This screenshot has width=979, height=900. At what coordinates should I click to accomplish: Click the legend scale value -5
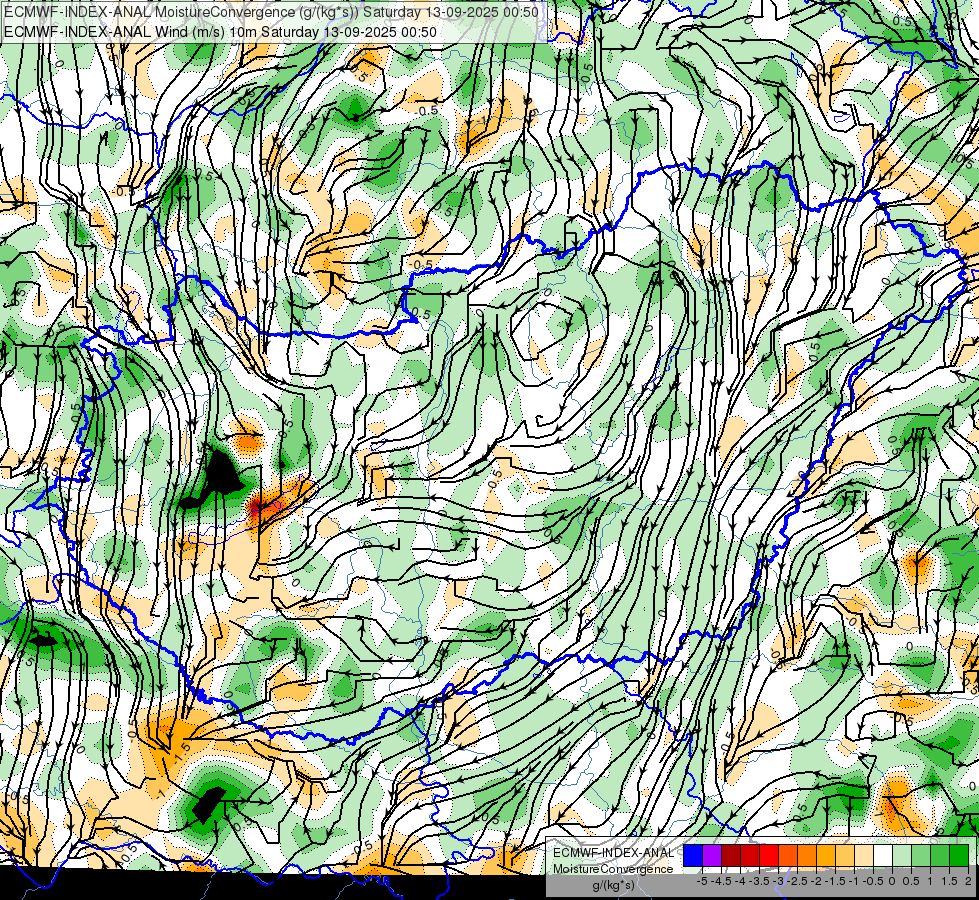[702, 881]
